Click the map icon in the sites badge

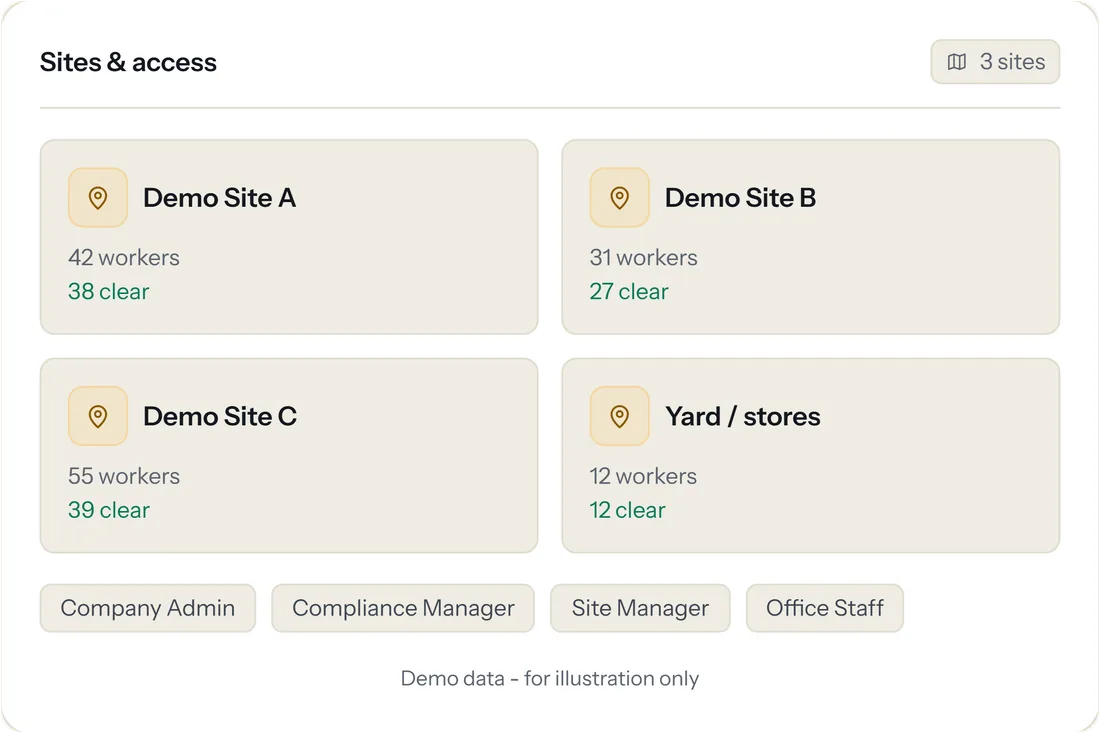pos(957,62)
